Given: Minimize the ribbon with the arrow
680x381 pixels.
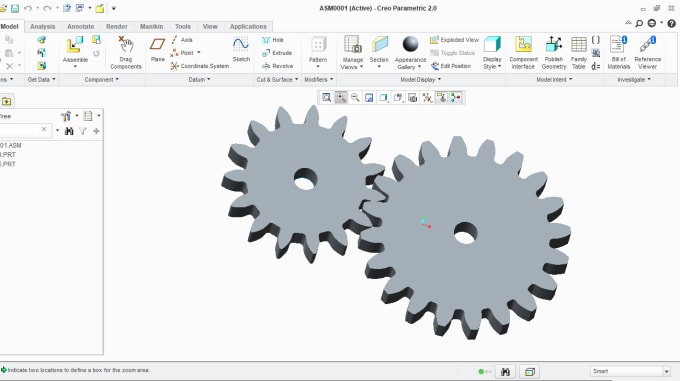Looking at the screenshot, I should (x=628, y=23).
